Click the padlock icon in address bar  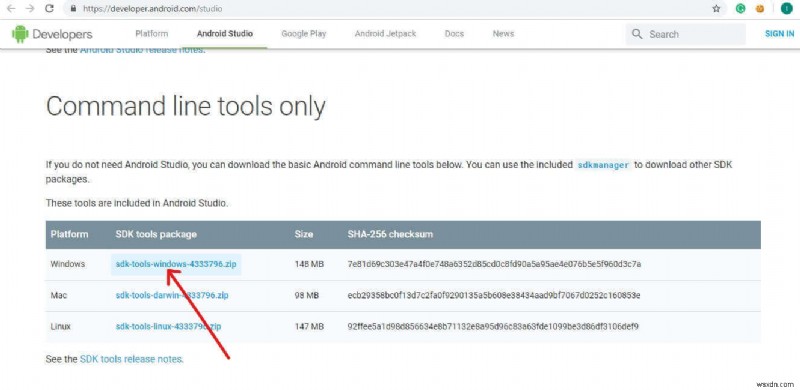click(73, 9)
